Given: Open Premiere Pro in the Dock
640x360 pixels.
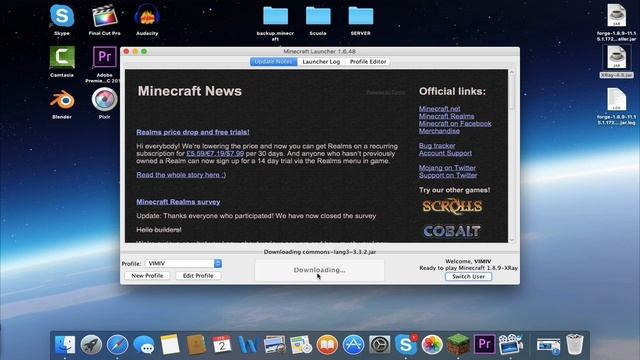Looking at the screenshot, I should click(x=484, y=345).
